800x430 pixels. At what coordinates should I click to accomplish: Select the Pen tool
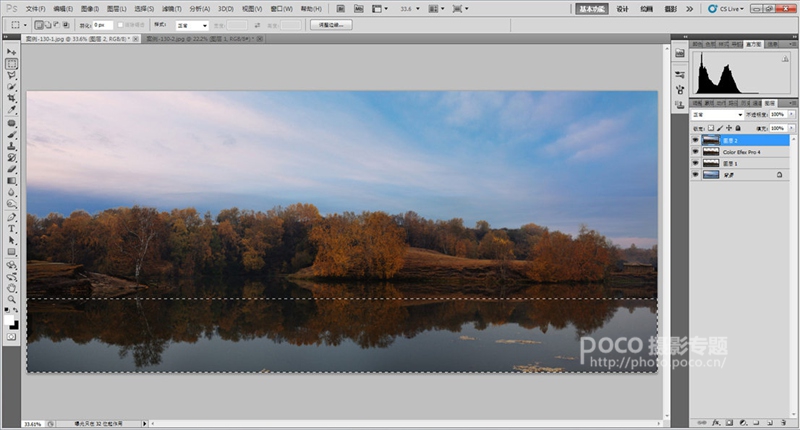pos(11,217)
